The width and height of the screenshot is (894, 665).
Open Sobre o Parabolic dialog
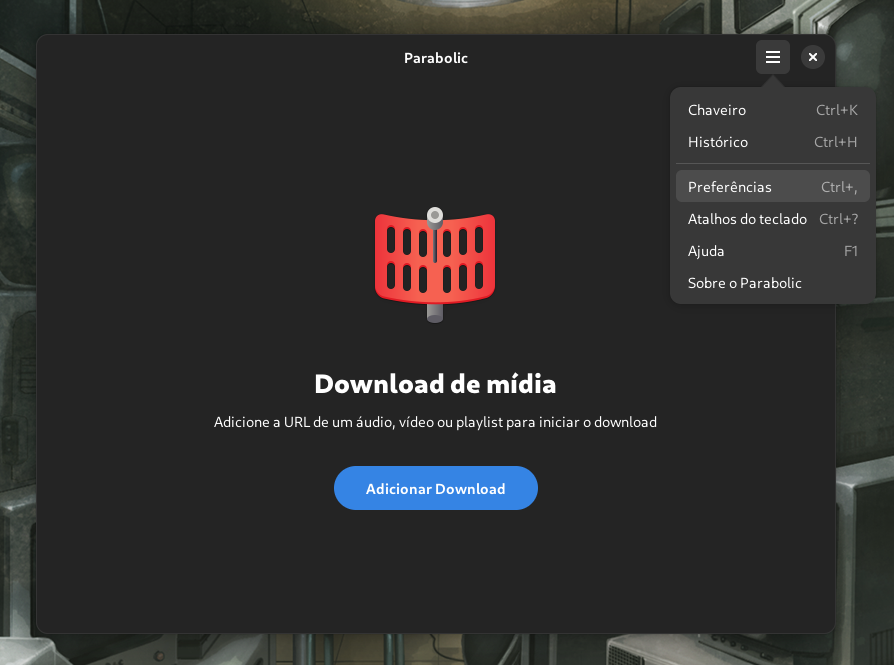[x=773, y=283]
